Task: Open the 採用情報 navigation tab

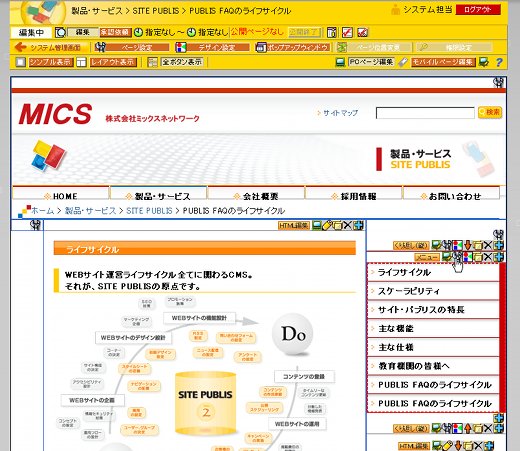Action: [353, 194]
